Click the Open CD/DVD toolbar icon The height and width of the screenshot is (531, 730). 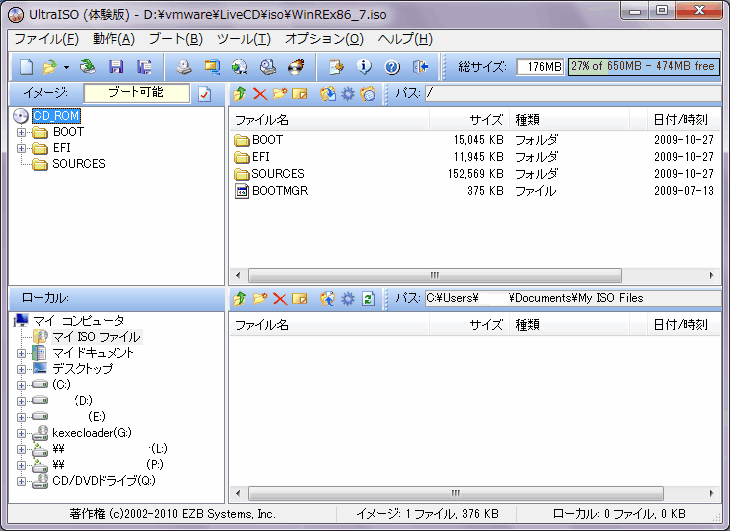click(x=88, y=67)
